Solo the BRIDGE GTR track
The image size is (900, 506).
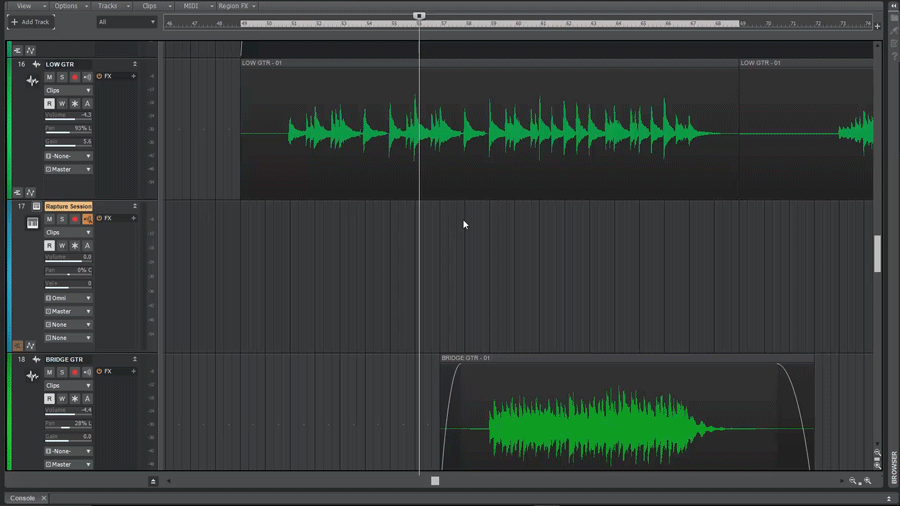(62, 372)
